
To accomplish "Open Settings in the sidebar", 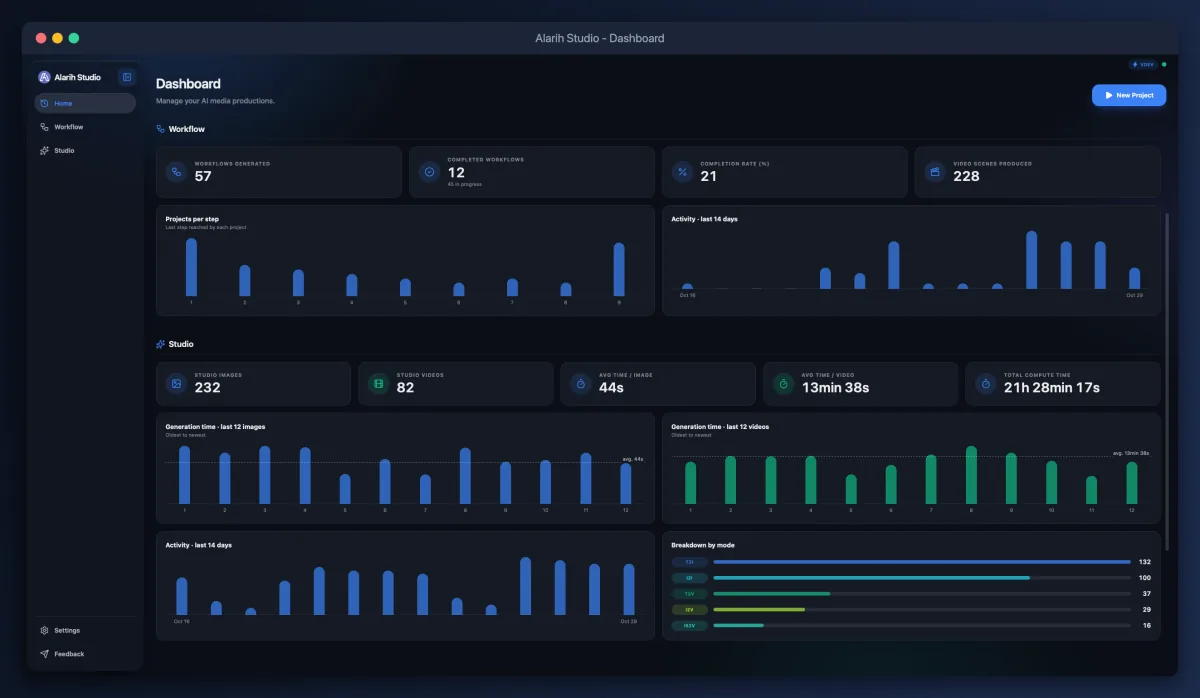I will (85, 630).
